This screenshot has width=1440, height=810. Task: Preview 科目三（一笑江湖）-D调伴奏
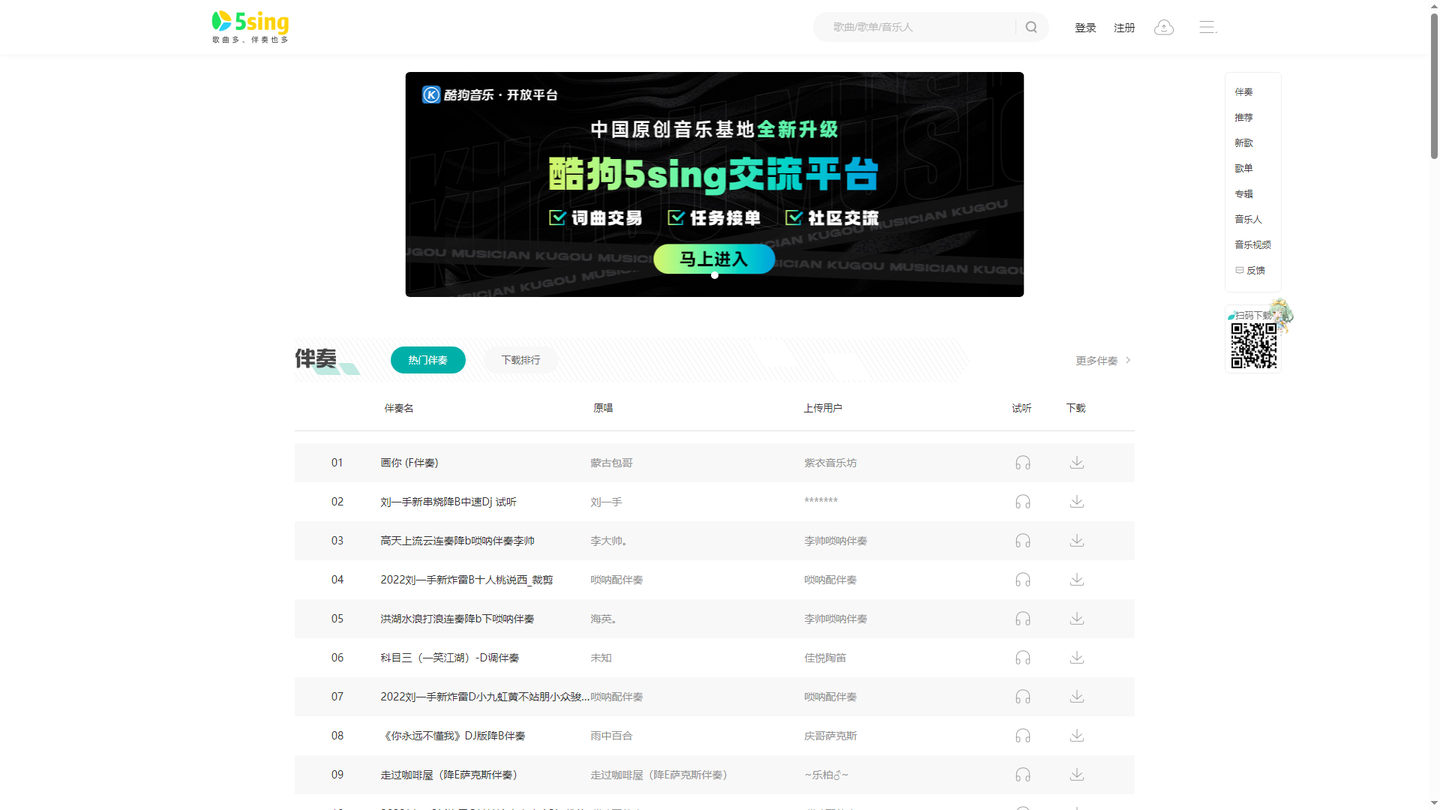[1023, 658]
